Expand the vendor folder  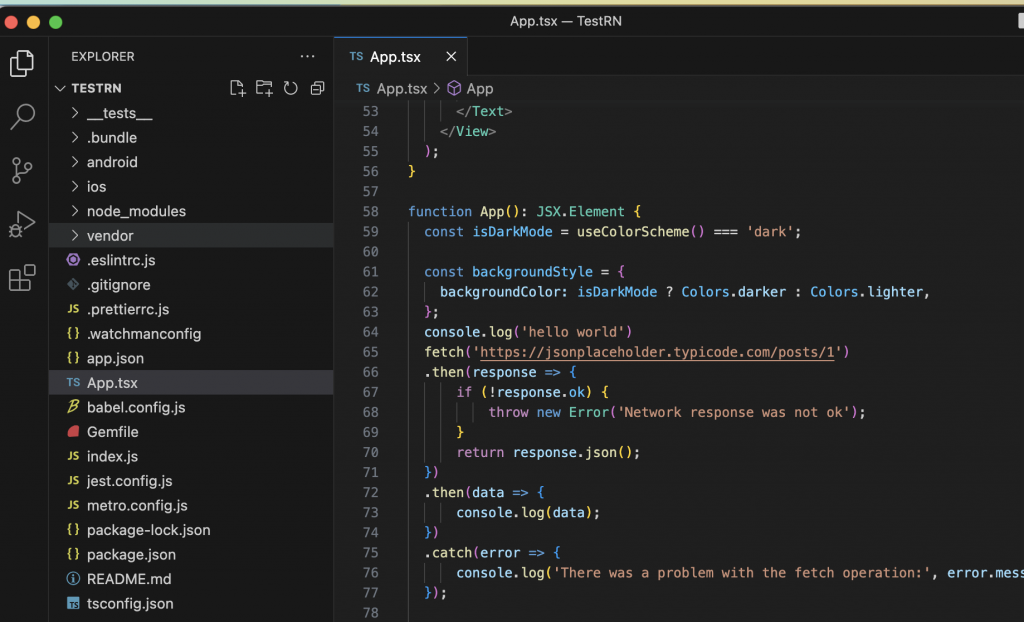191,236
